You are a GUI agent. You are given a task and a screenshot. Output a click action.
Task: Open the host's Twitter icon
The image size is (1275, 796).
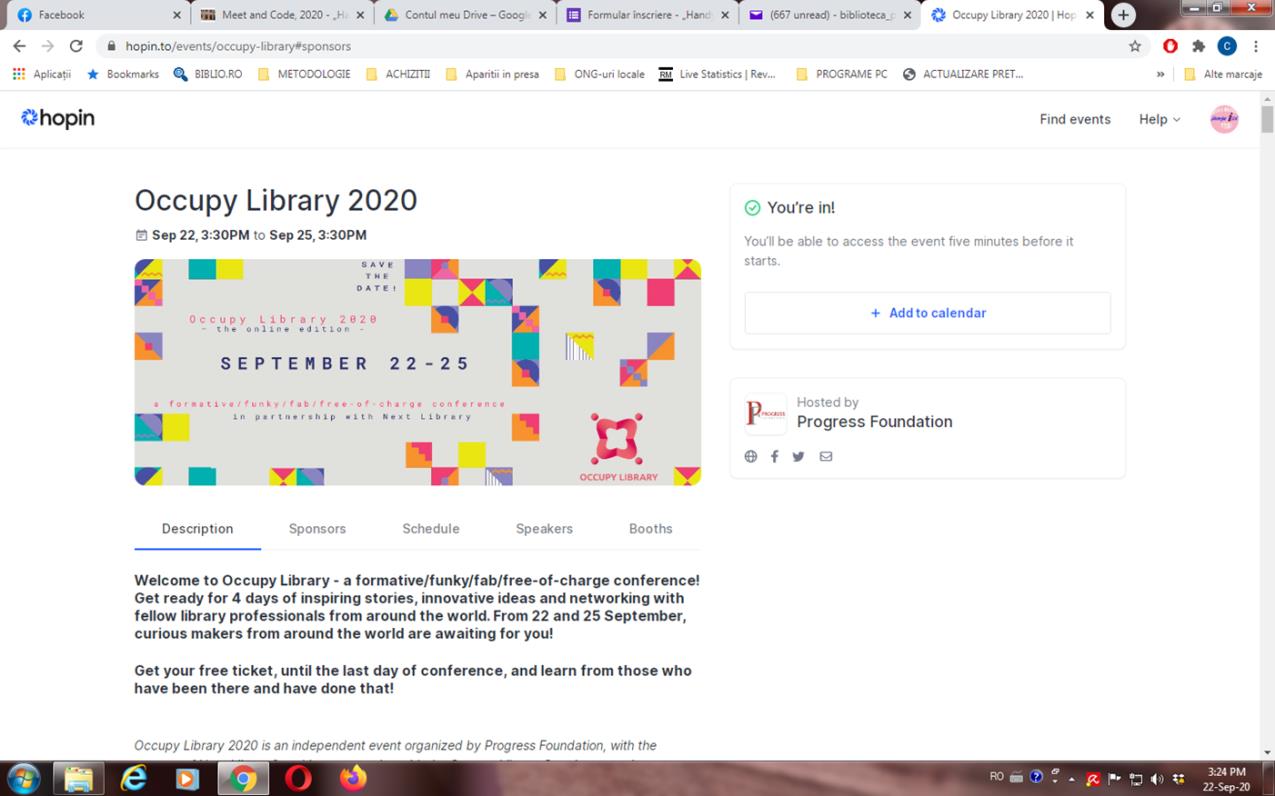[x=798, y=457]
